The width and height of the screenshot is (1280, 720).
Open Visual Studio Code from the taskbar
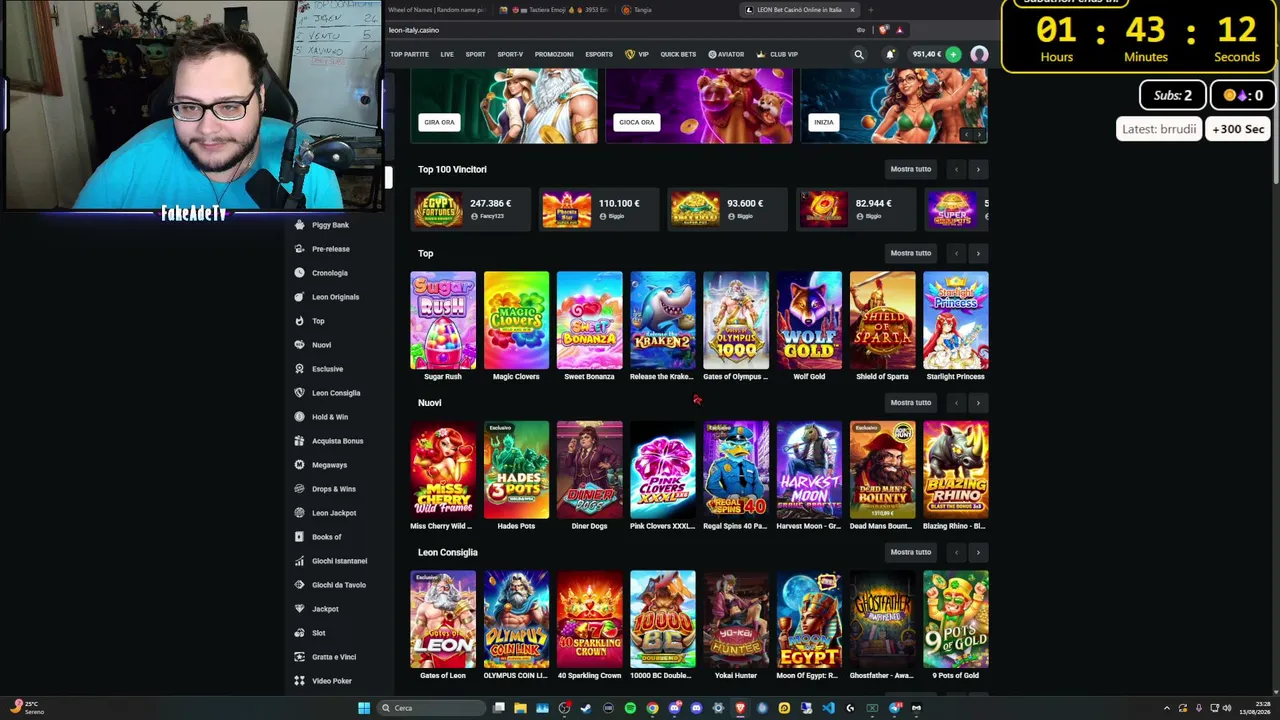point(828,708)
